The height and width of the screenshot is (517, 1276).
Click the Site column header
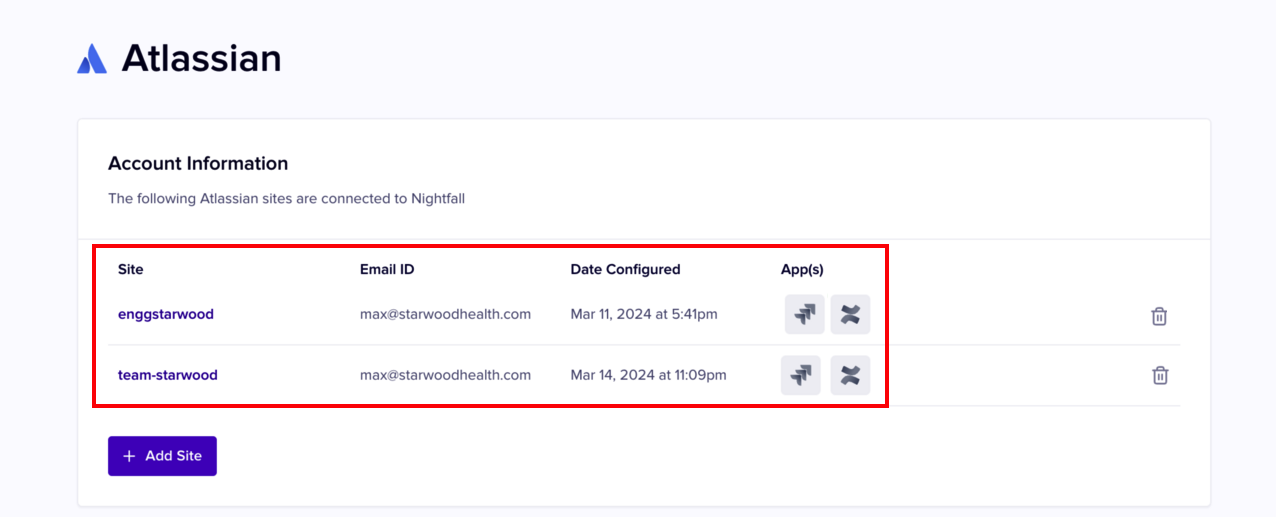click(x=131, y=269)
